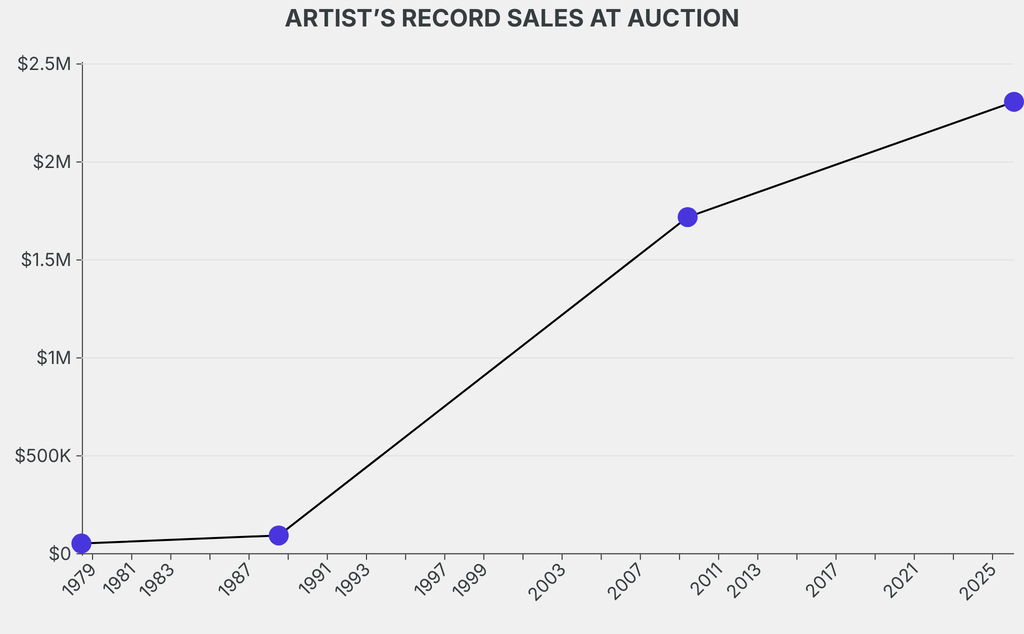Click the 2007 x-axis label

626,580
